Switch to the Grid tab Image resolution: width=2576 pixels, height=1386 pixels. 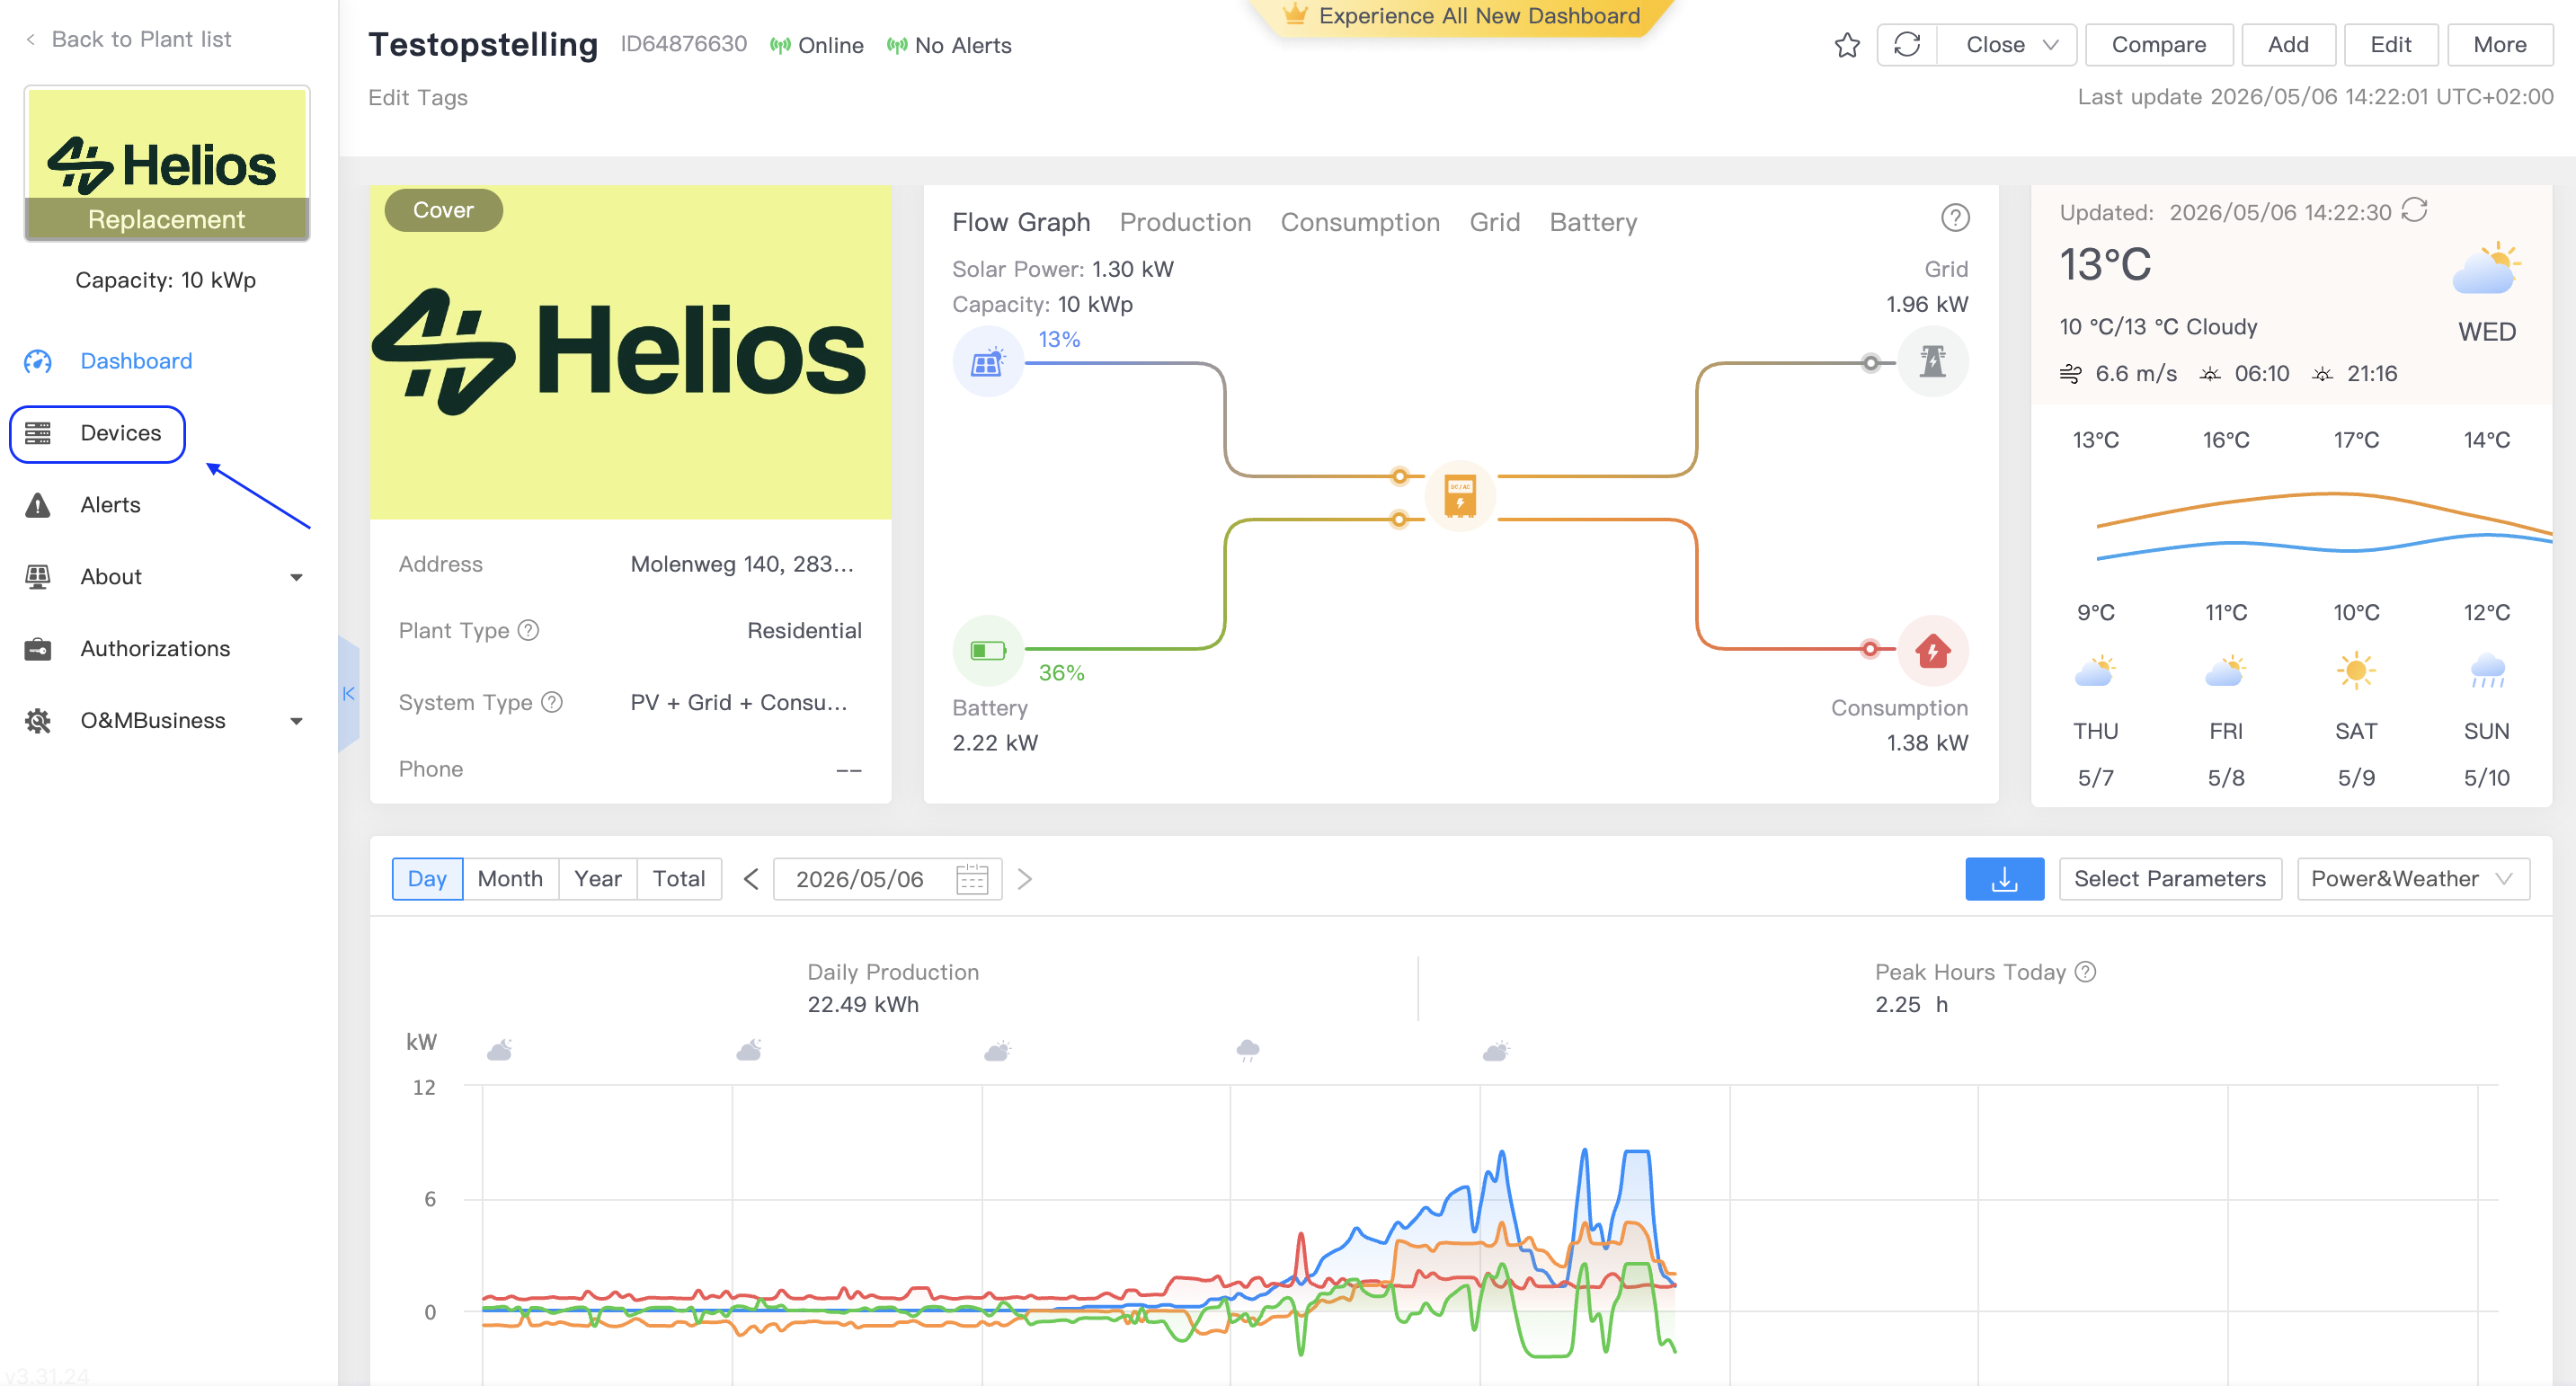point(1494,222)
